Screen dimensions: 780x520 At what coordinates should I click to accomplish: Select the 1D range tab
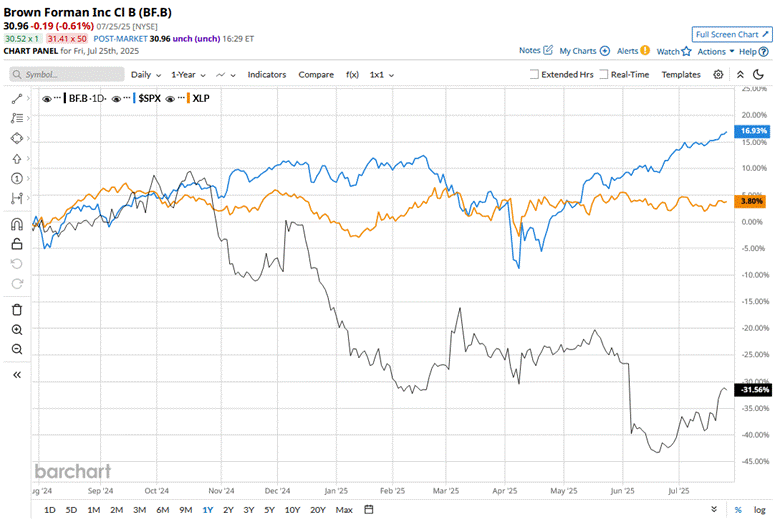[x=50, y=510]
